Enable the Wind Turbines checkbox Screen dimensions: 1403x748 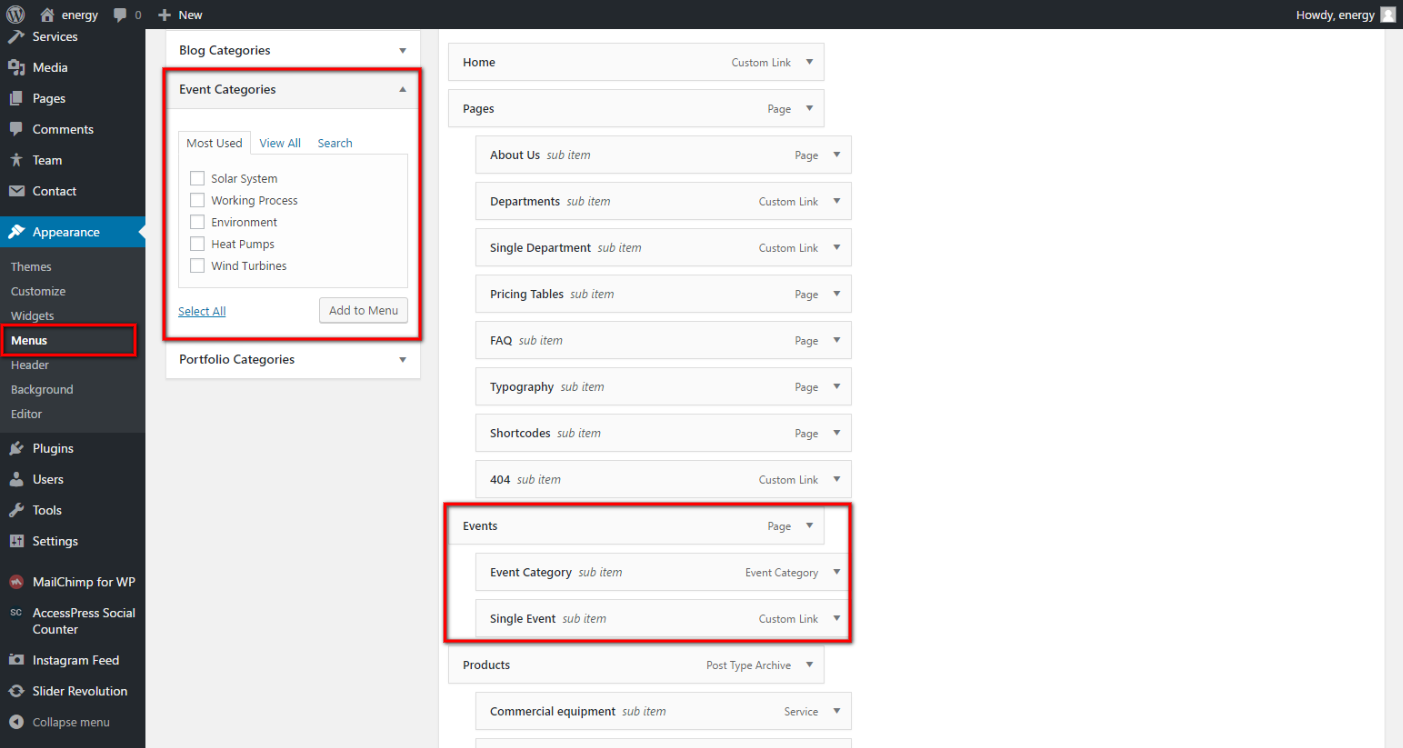[197, 266]
